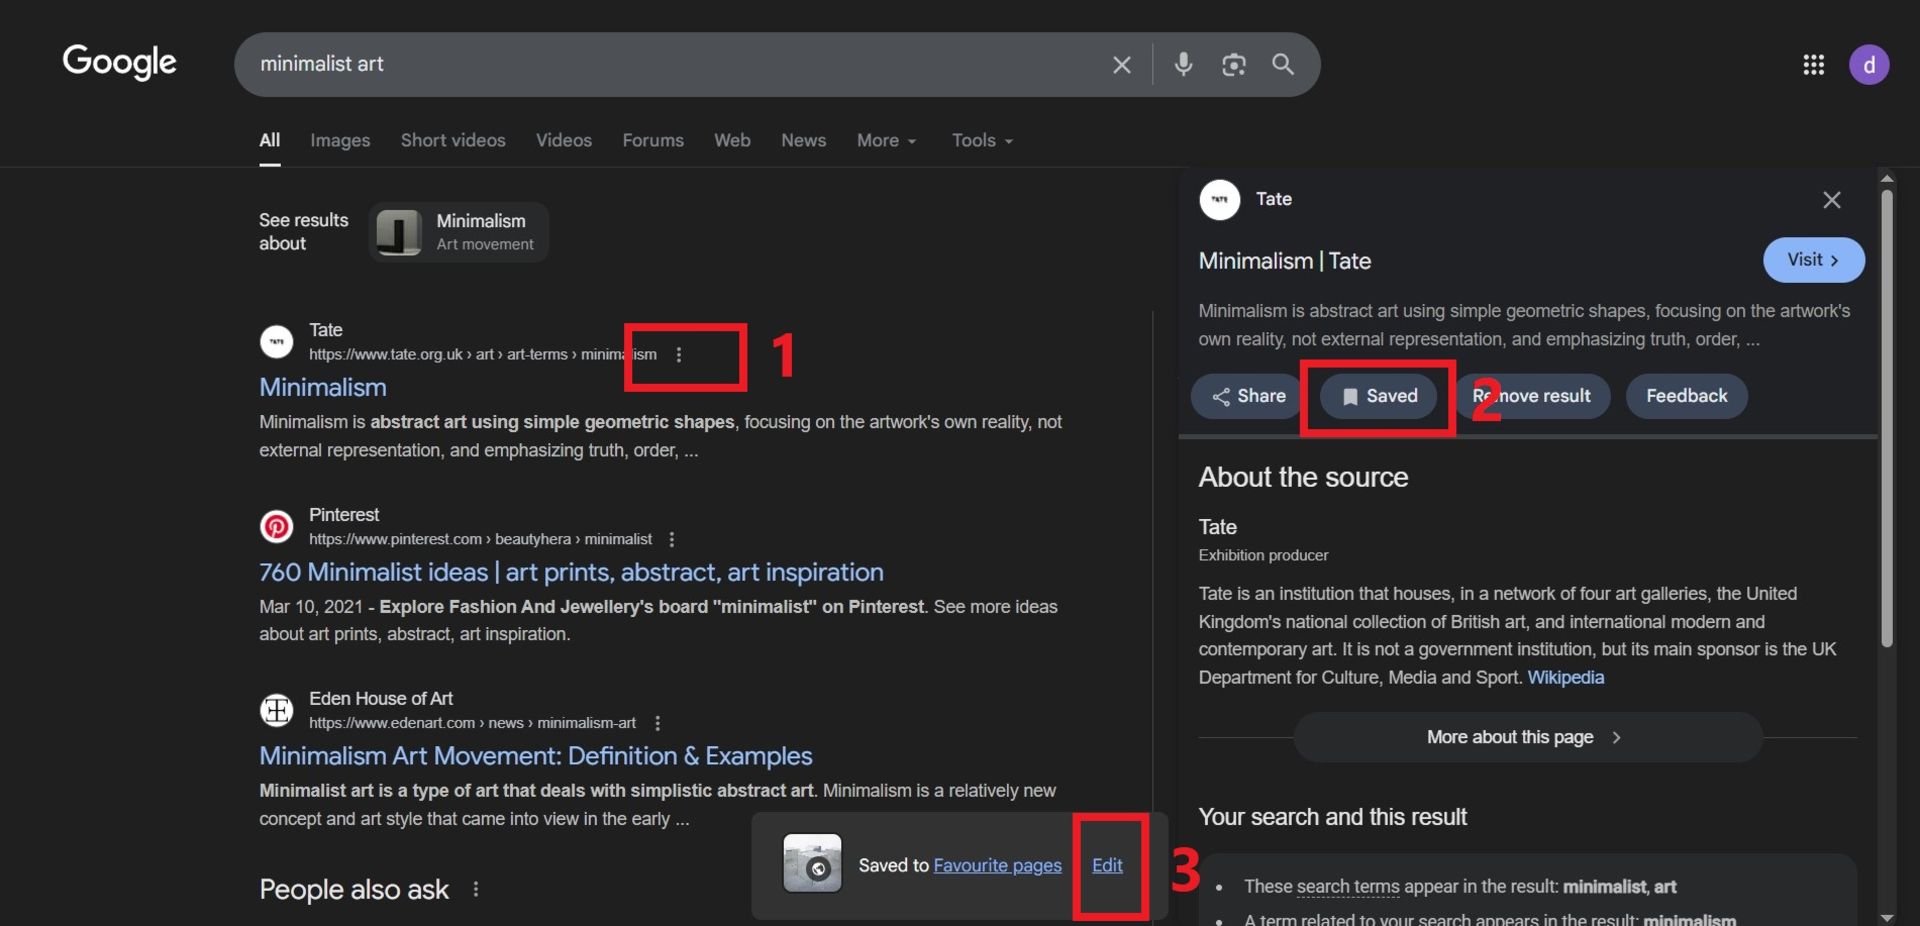Open the Tools dropdown
Image resolution: width=1920 pixels, height=926 pixels.
pyautogui.click(x=982, y=141)
